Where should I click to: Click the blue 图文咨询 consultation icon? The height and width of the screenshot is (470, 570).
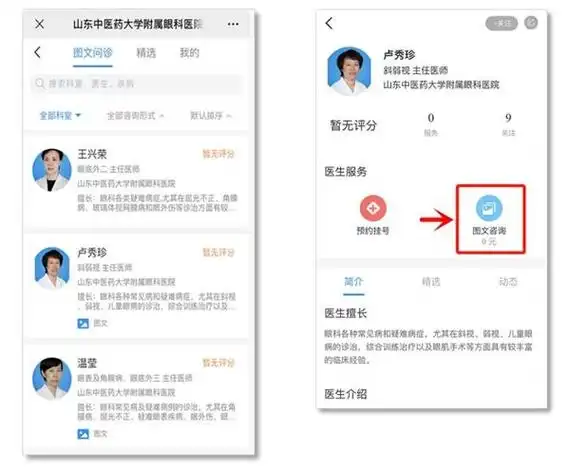(x=489, y=208)
